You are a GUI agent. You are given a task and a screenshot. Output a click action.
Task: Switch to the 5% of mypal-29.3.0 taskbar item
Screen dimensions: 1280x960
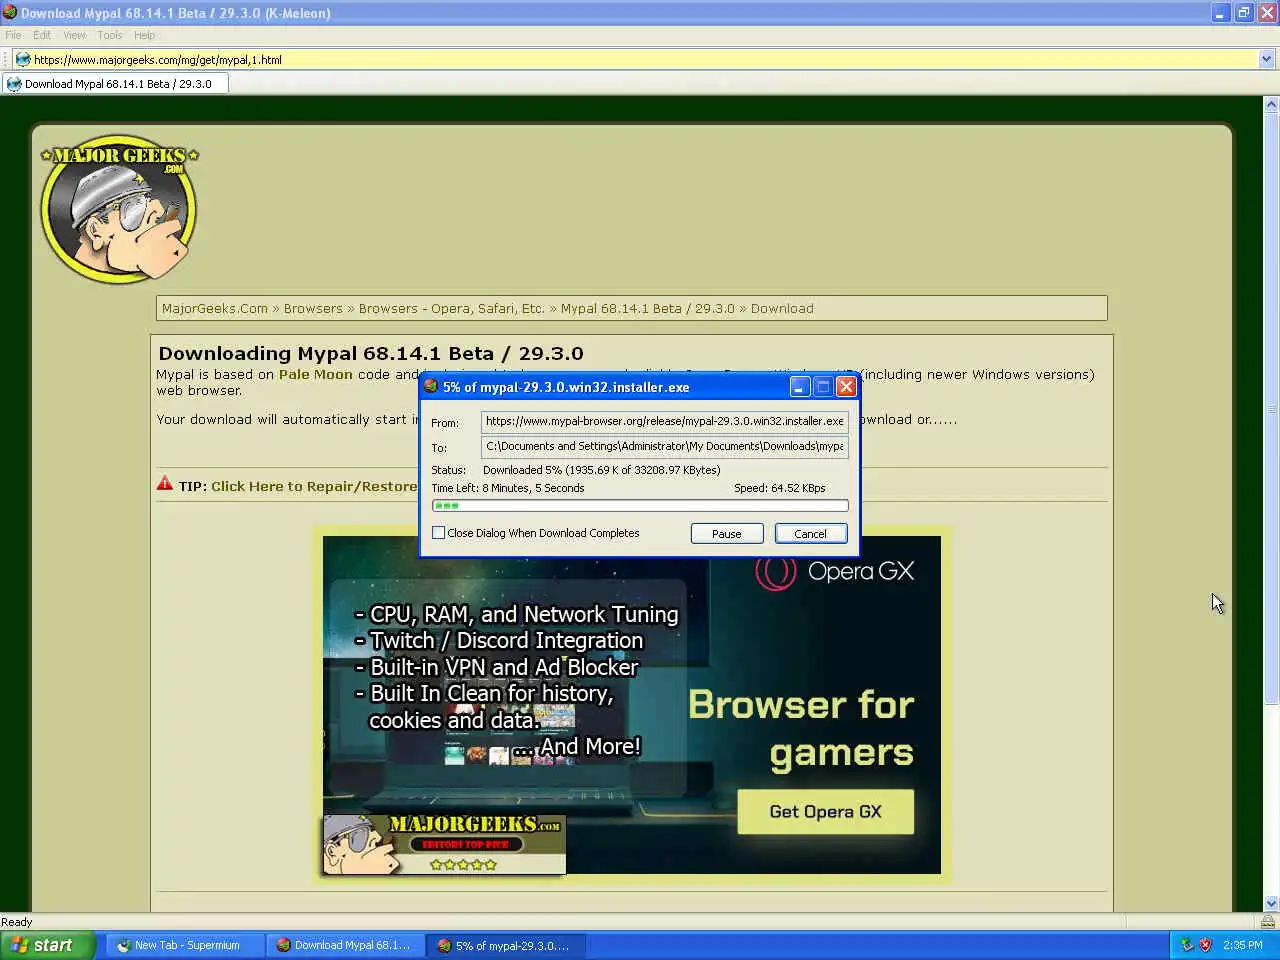[x=506, y=945]
